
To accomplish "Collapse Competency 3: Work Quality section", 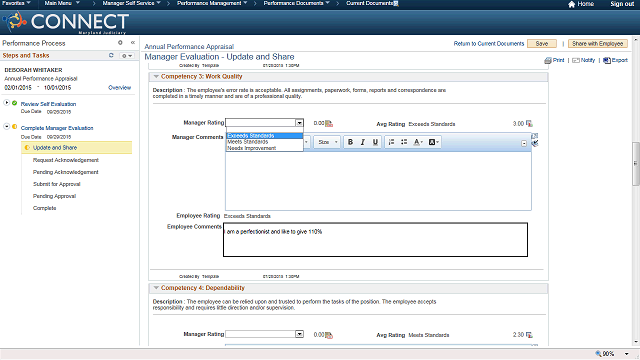I will (156, 76).
